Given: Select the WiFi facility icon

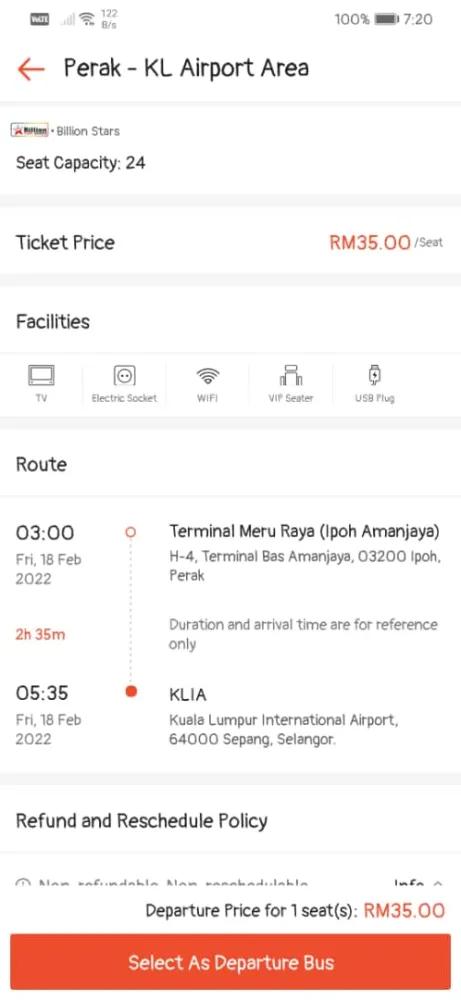Looking at the screenshot, I should [x=207, y=376].
